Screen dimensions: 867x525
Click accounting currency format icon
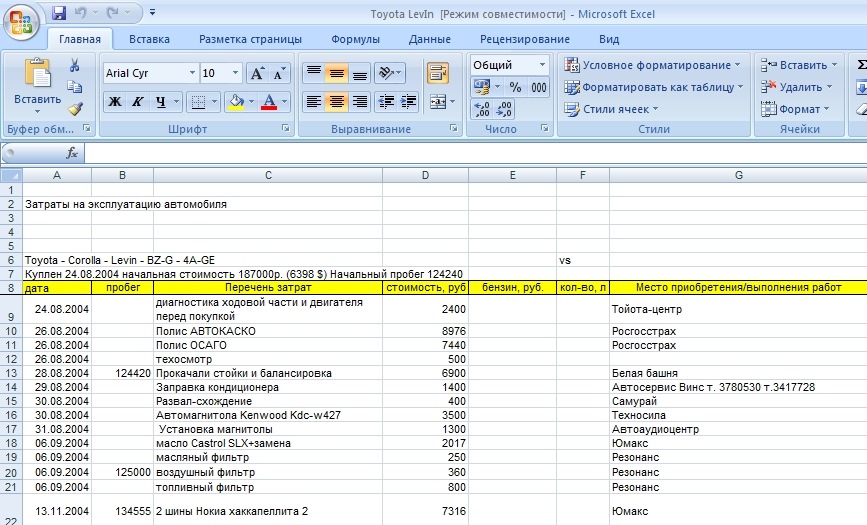(482, 87)
